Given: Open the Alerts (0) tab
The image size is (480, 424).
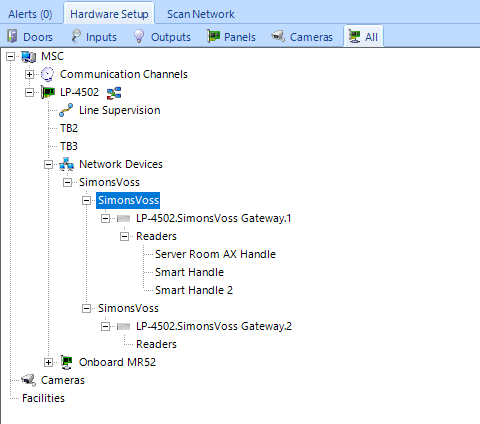Looking at the screenshot, I should (30, 14).
